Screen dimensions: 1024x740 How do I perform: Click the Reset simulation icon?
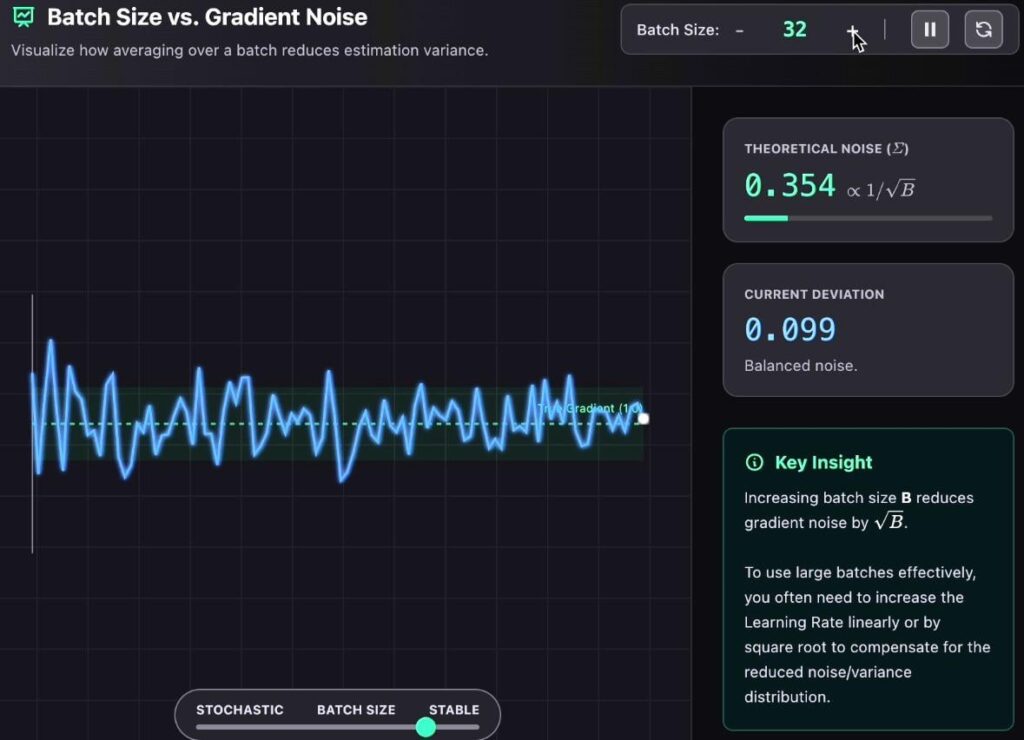(983, 29)
